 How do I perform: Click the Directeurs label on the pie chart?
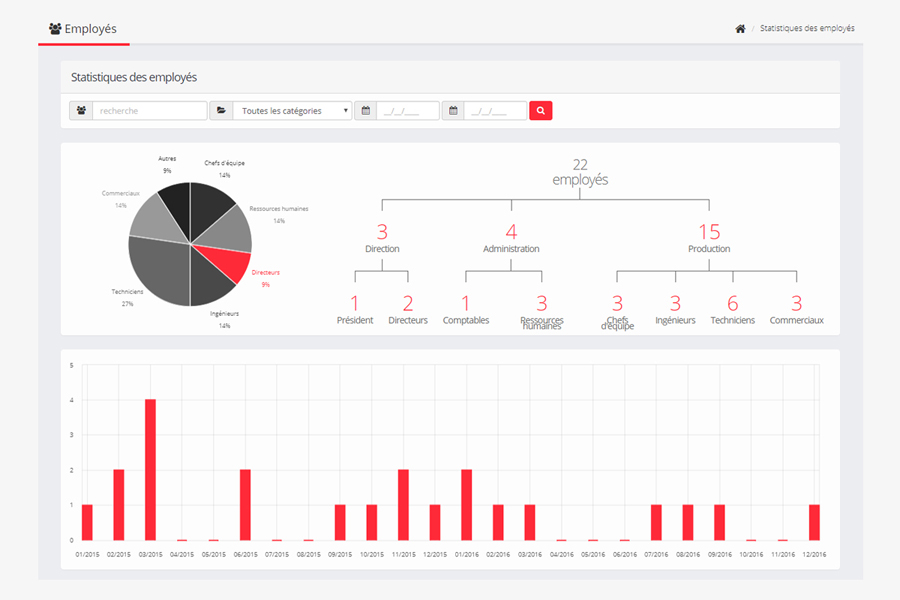[x=264, y=271]
